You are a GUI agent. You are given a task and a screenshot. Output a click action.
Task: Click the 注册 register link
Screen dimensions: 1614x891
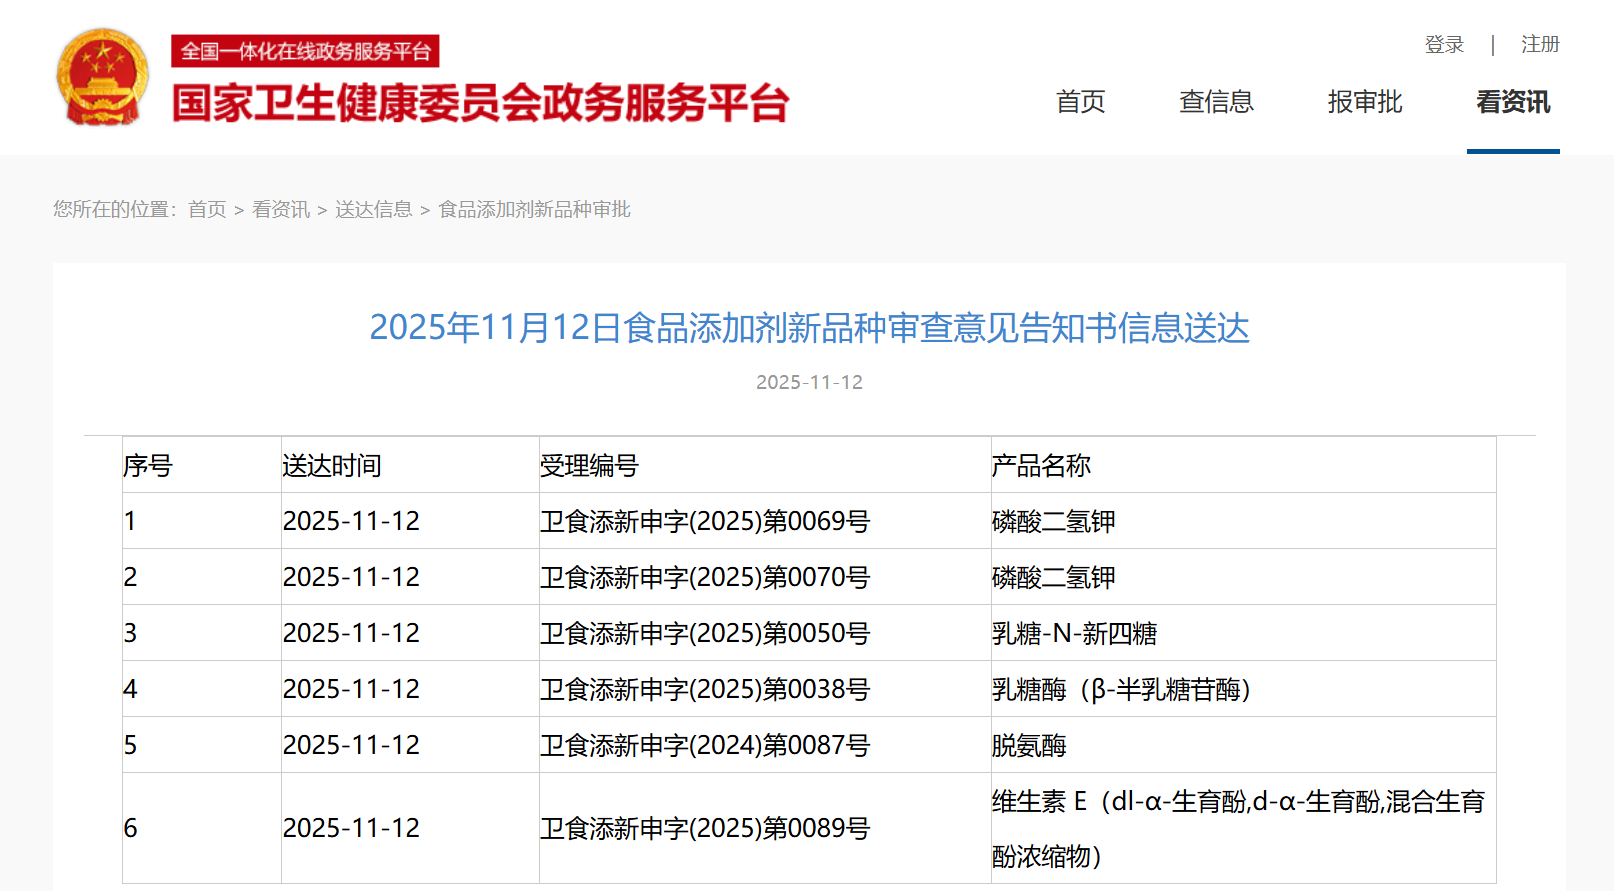point(1540,45)
